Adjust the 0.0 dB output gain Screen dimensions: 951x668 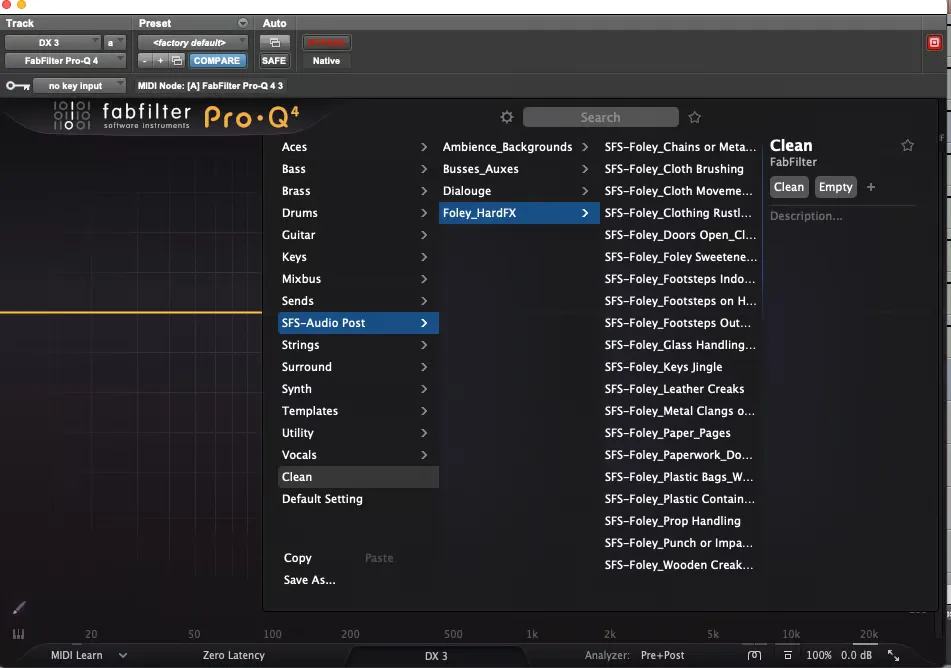click(856, 655)
